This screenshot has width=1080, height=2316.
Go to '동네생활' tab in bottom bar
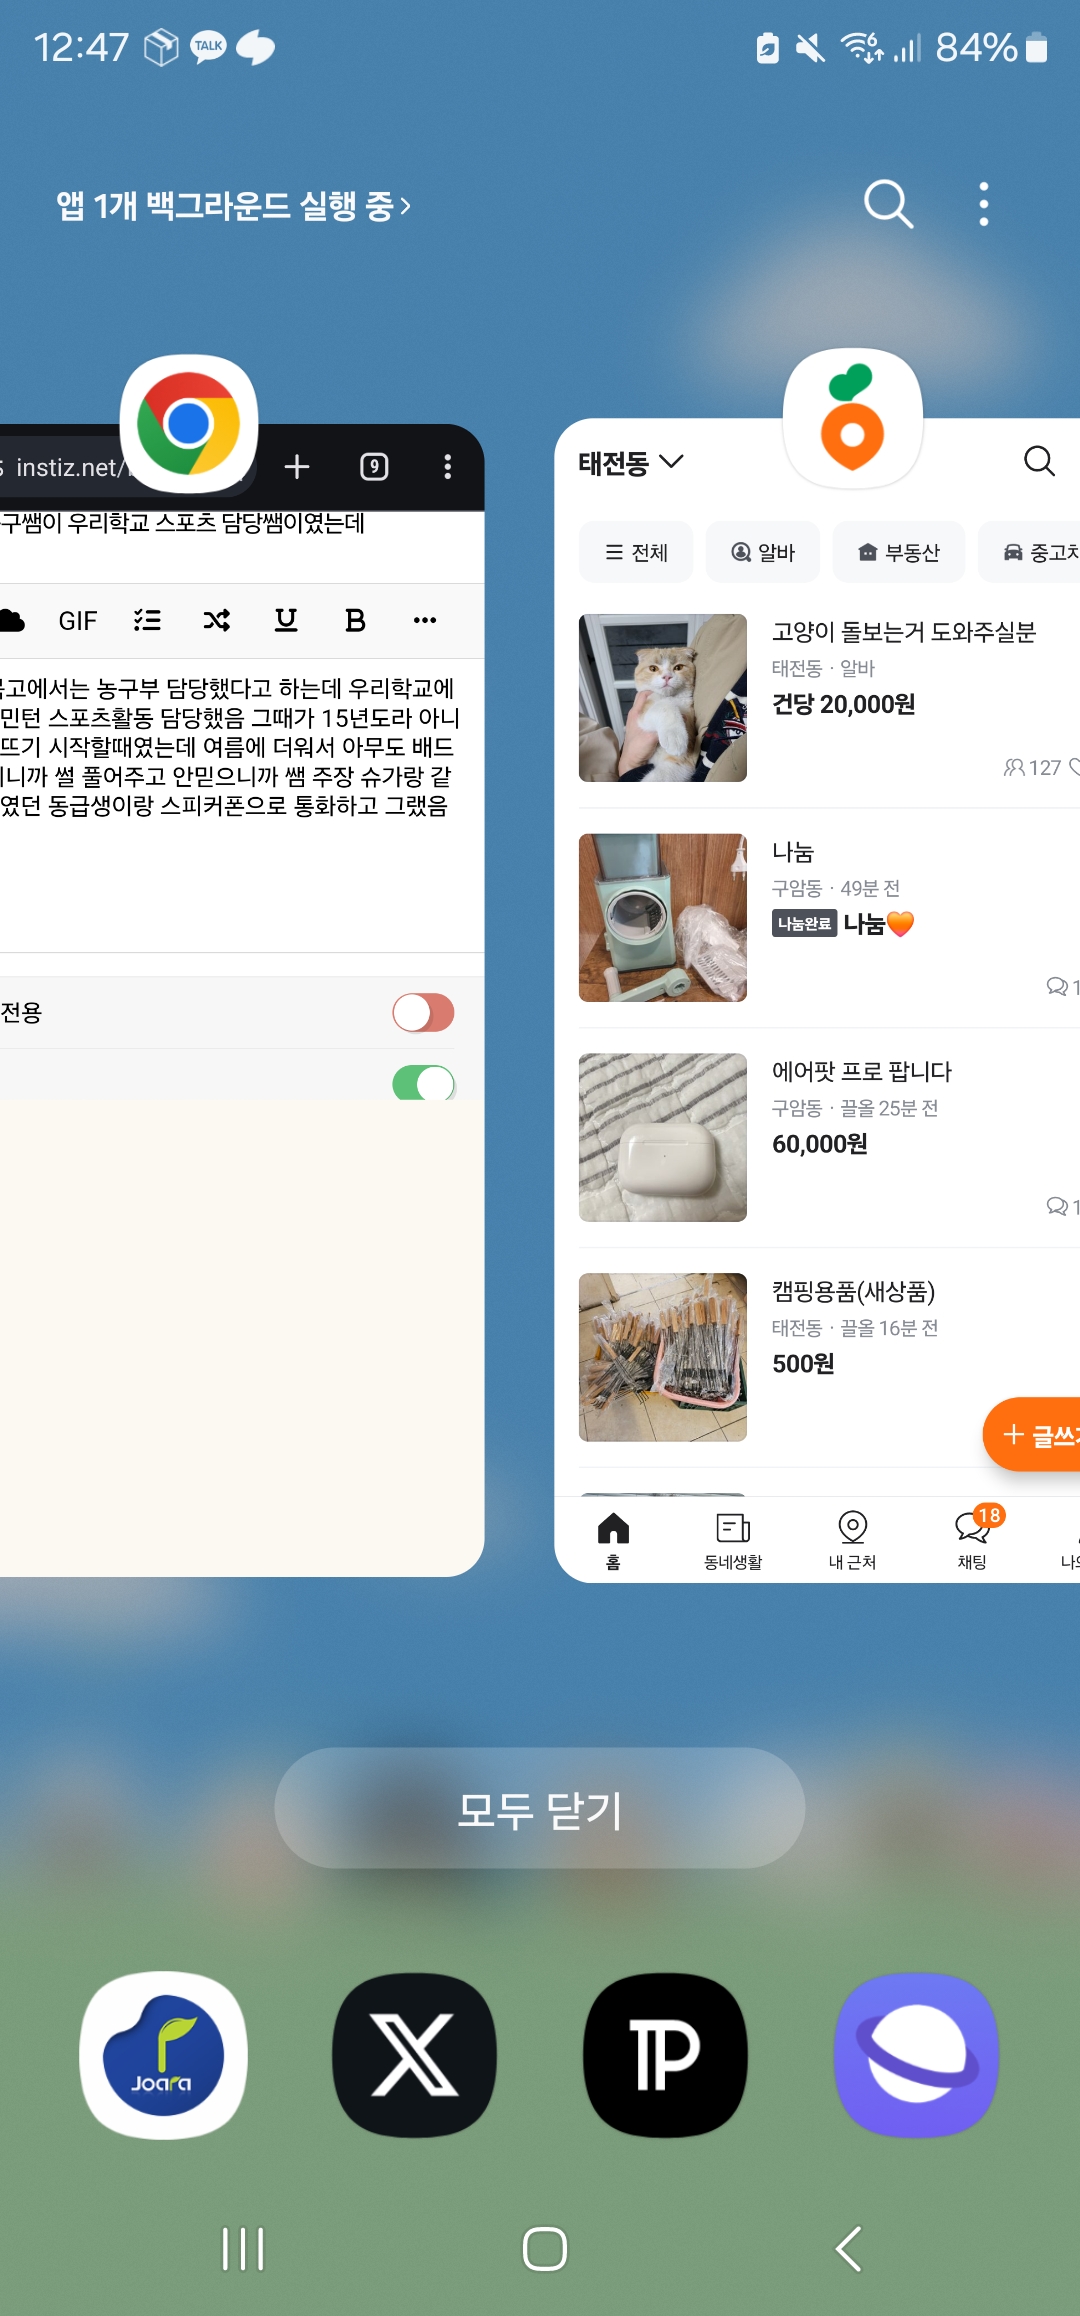pyautogui.click(x=733, y=1540)
